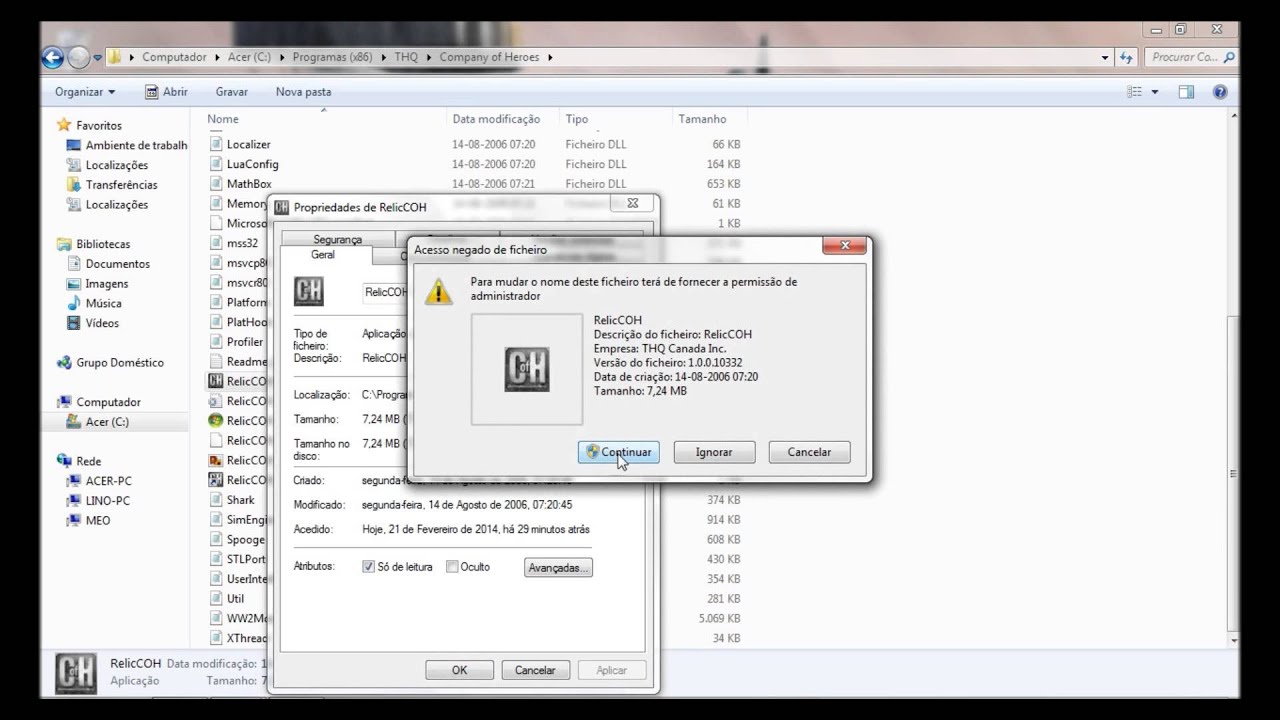The image size is (1280, 720).
Task: Open Avançadas attributes button
Action: [558, 567]
